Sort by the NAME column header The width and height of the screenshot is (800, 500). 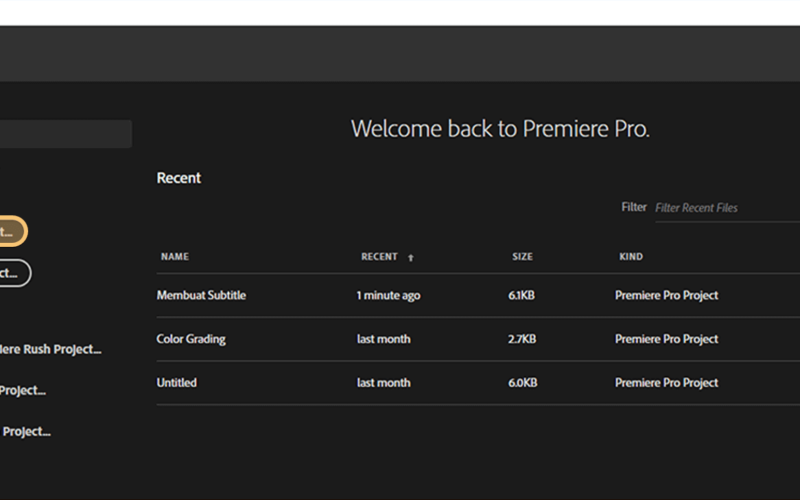(x=175, y=257)
